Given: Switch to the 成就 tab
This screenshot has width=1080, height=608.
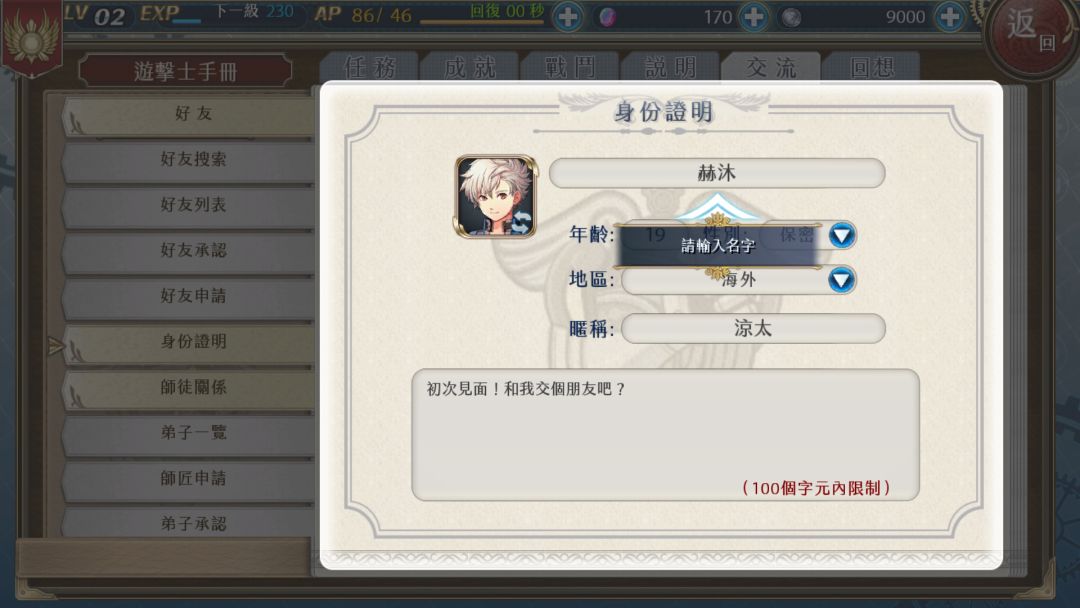Looking at the screenshot, I should [x=470, y=67].
